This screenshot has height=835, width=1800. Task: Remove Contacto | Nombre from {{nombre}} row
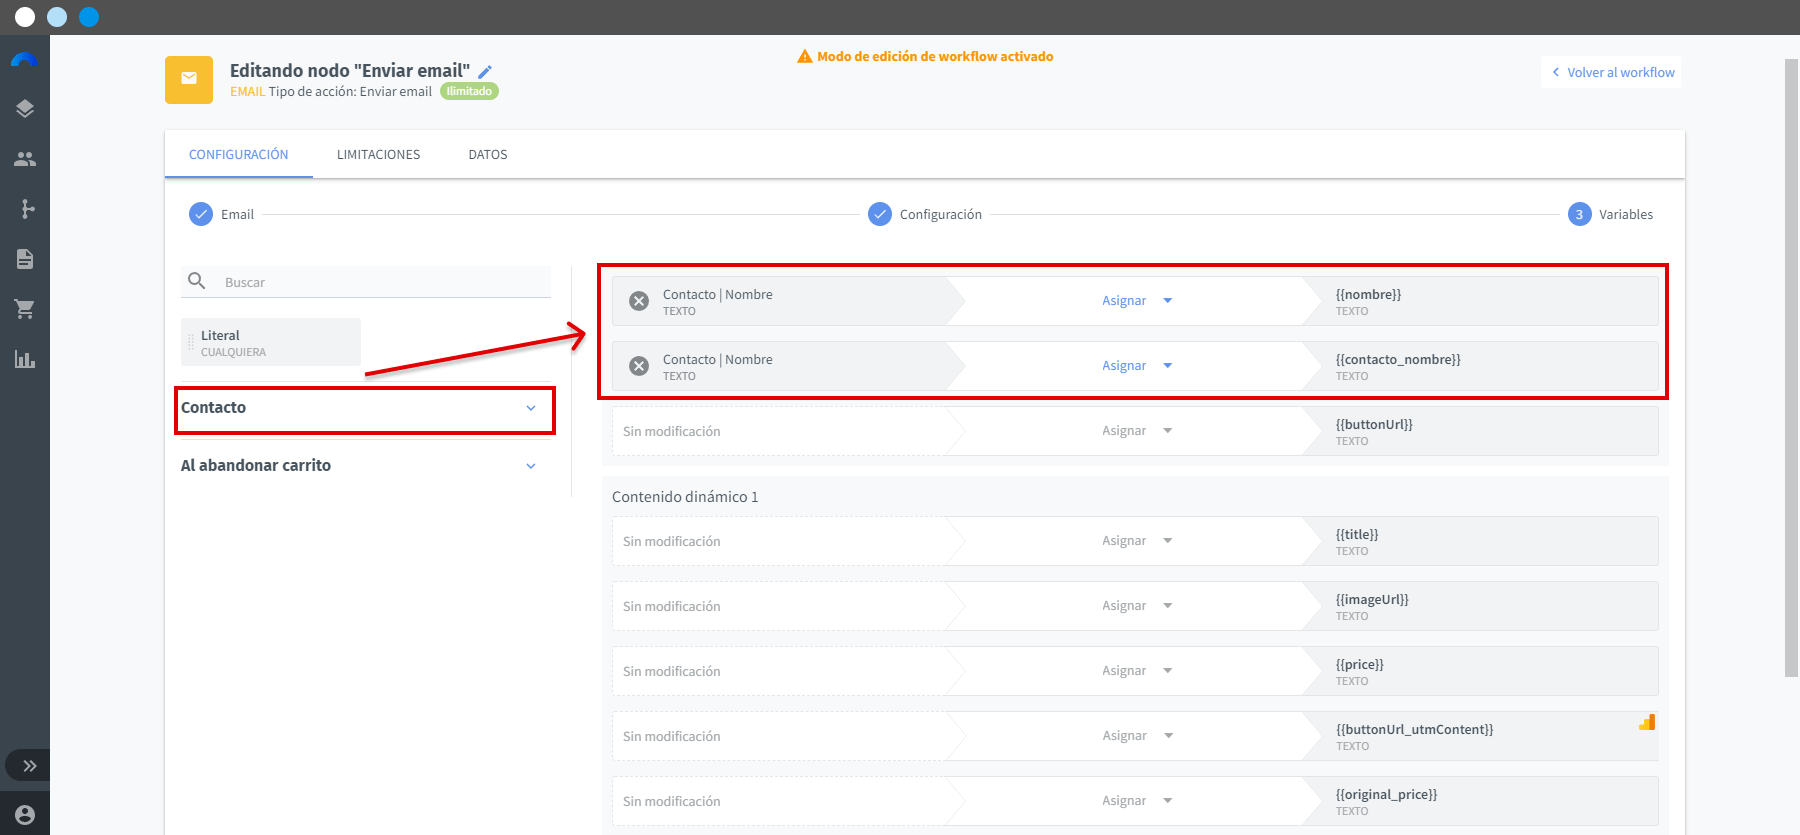coord(639,301)
